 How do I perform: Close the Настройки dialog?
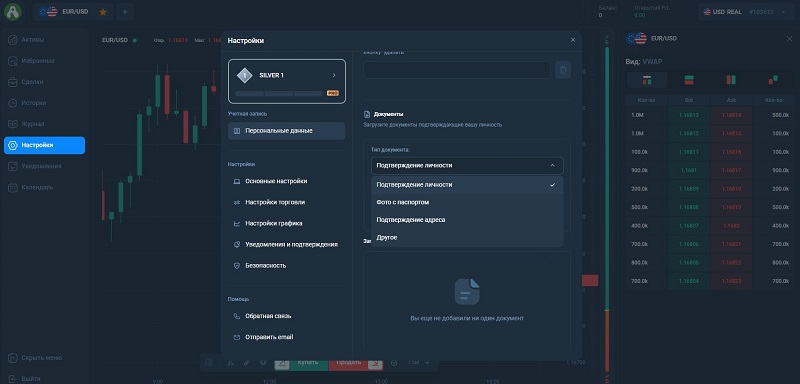point(572,40)
